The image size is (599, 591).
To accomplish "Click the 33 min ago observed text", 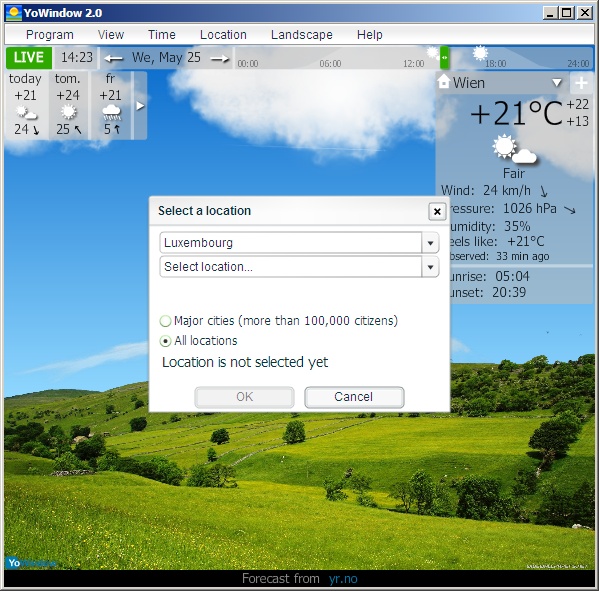I will click(523, 256).
